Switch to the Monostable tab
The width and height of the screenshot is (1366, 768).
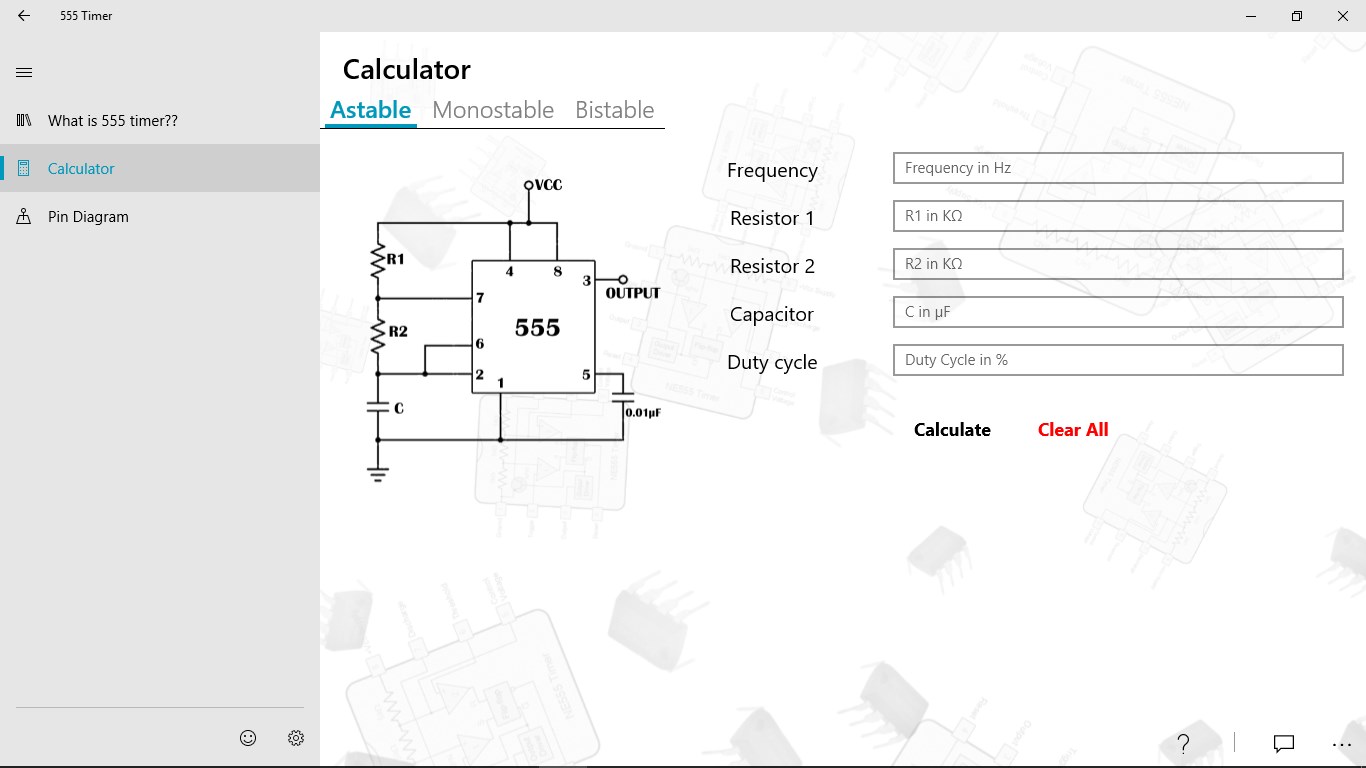point(493,110)
